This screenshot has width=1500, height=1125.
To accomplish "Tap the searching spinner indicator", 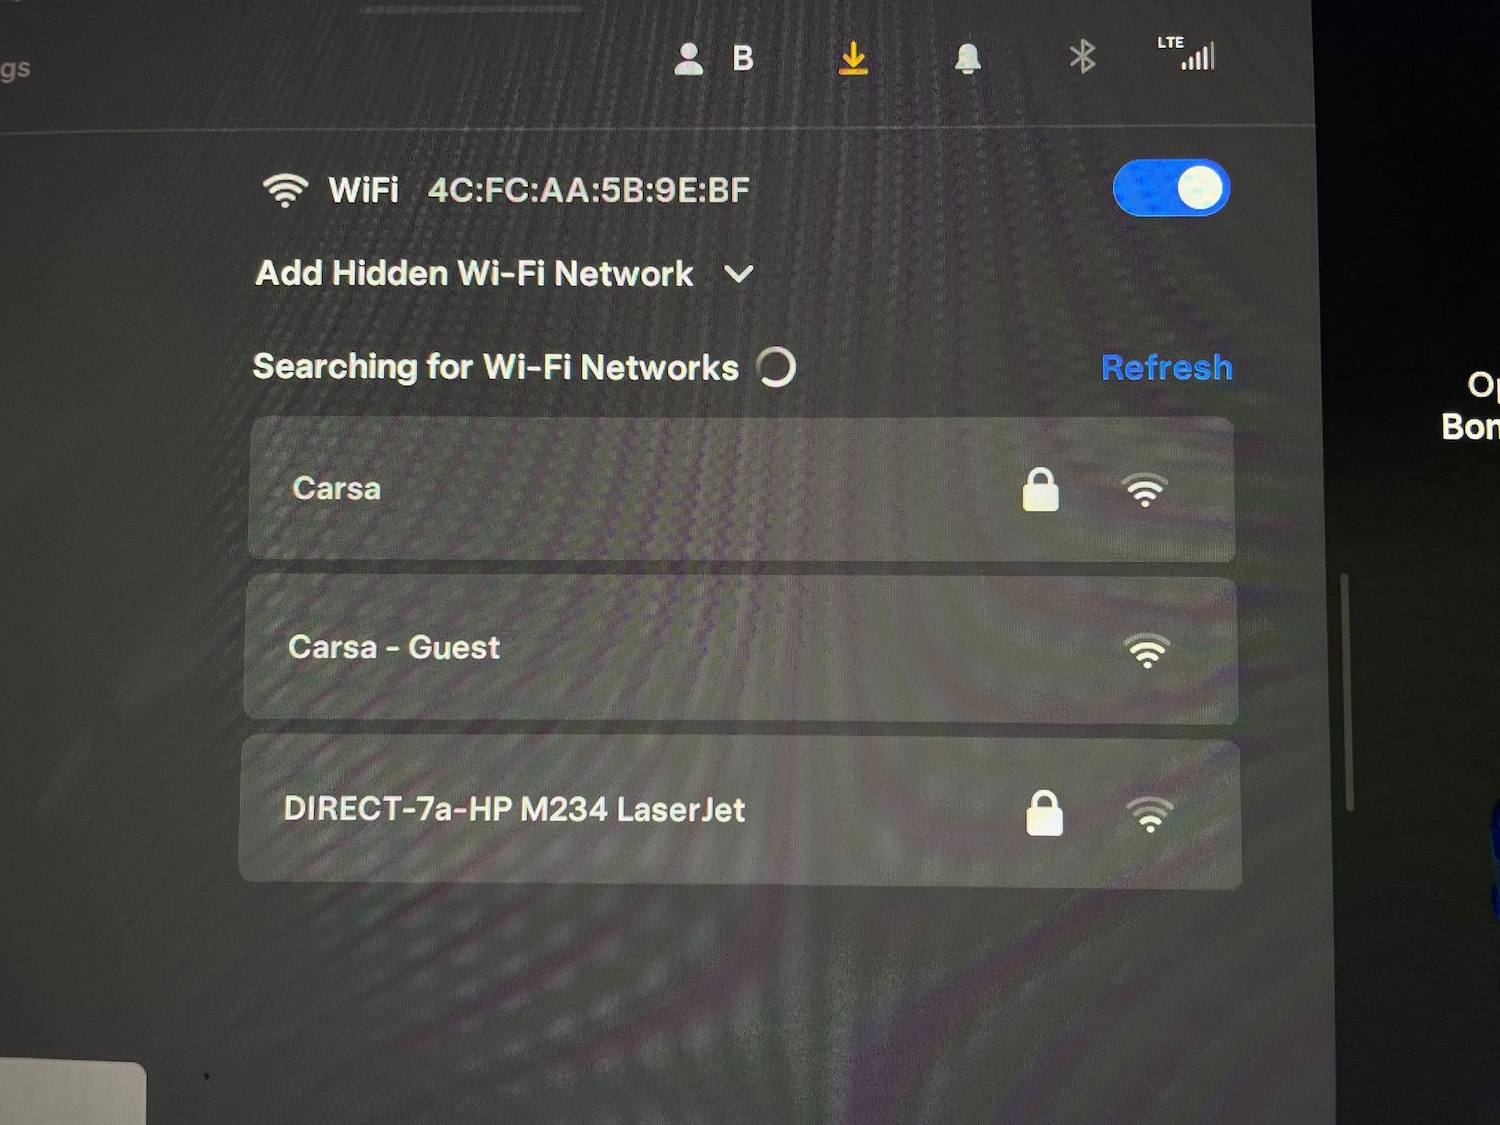I will (x=776, y=367).
